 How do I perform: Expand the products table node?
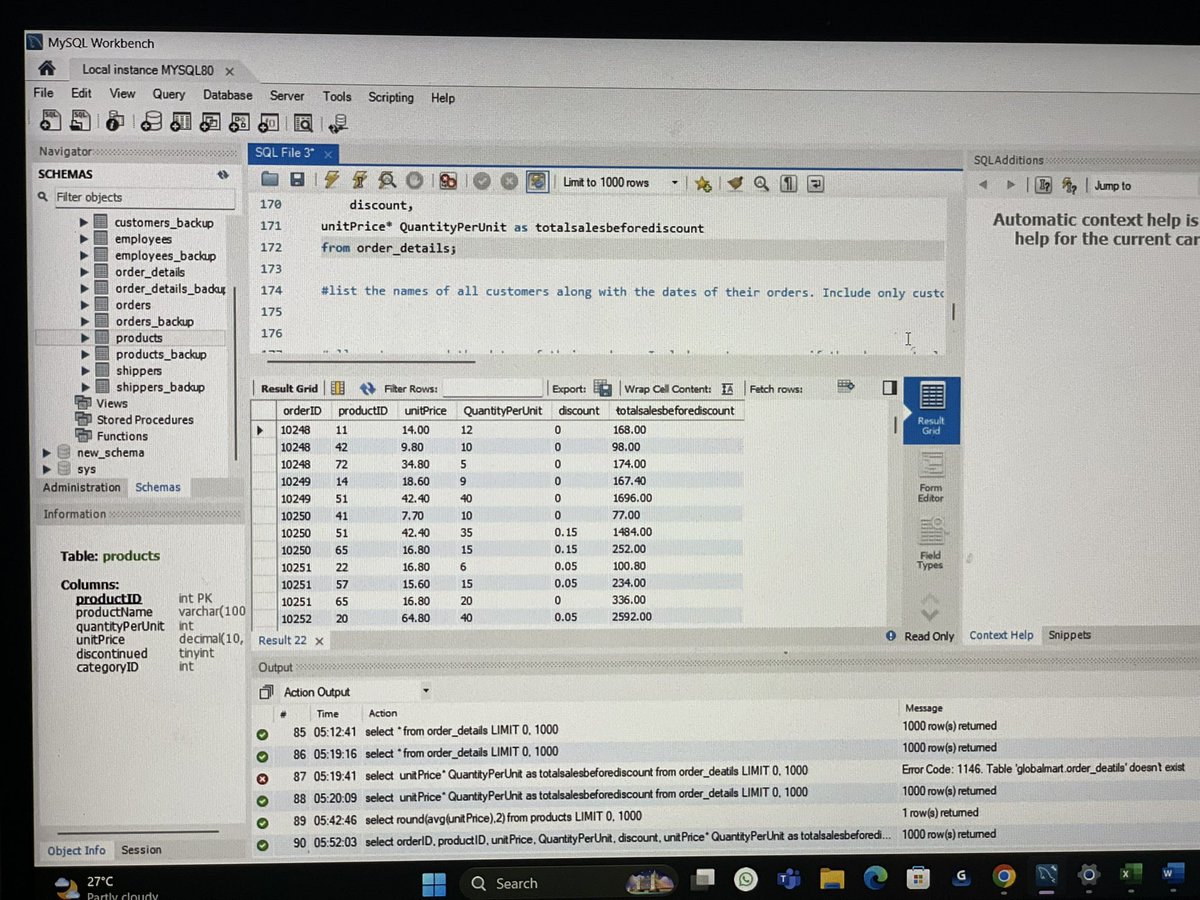85,338
